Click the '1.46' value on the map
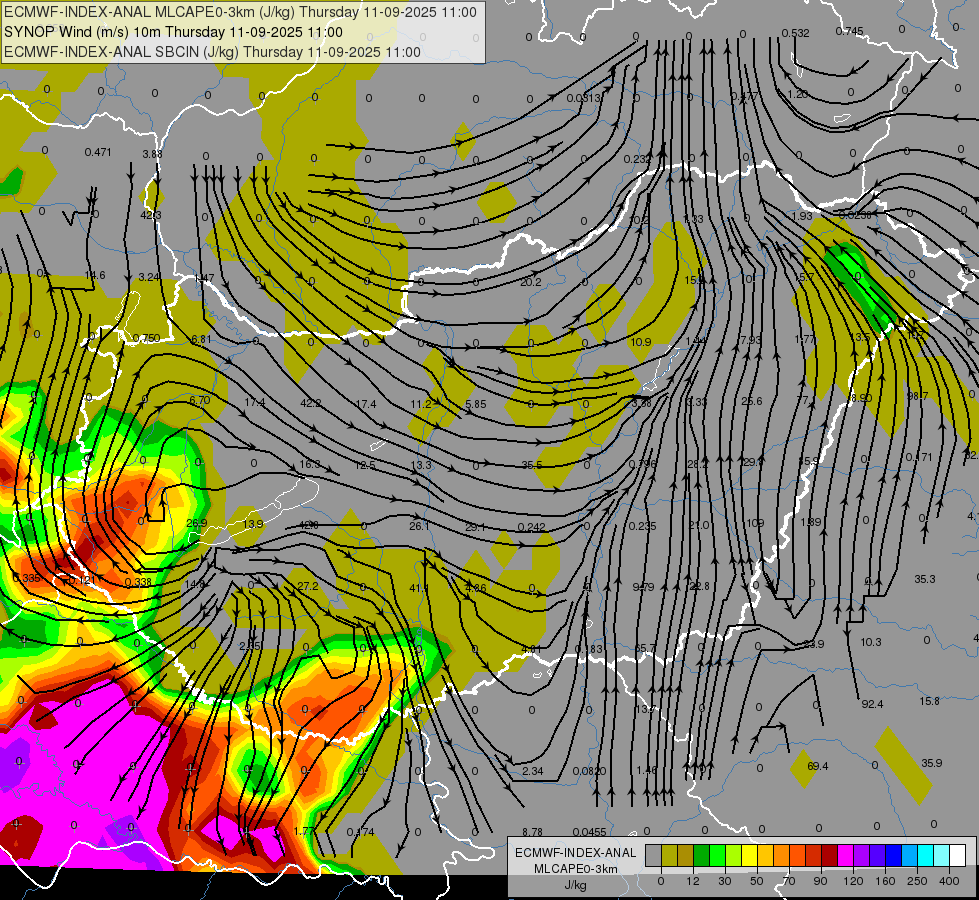 (647, 770)
